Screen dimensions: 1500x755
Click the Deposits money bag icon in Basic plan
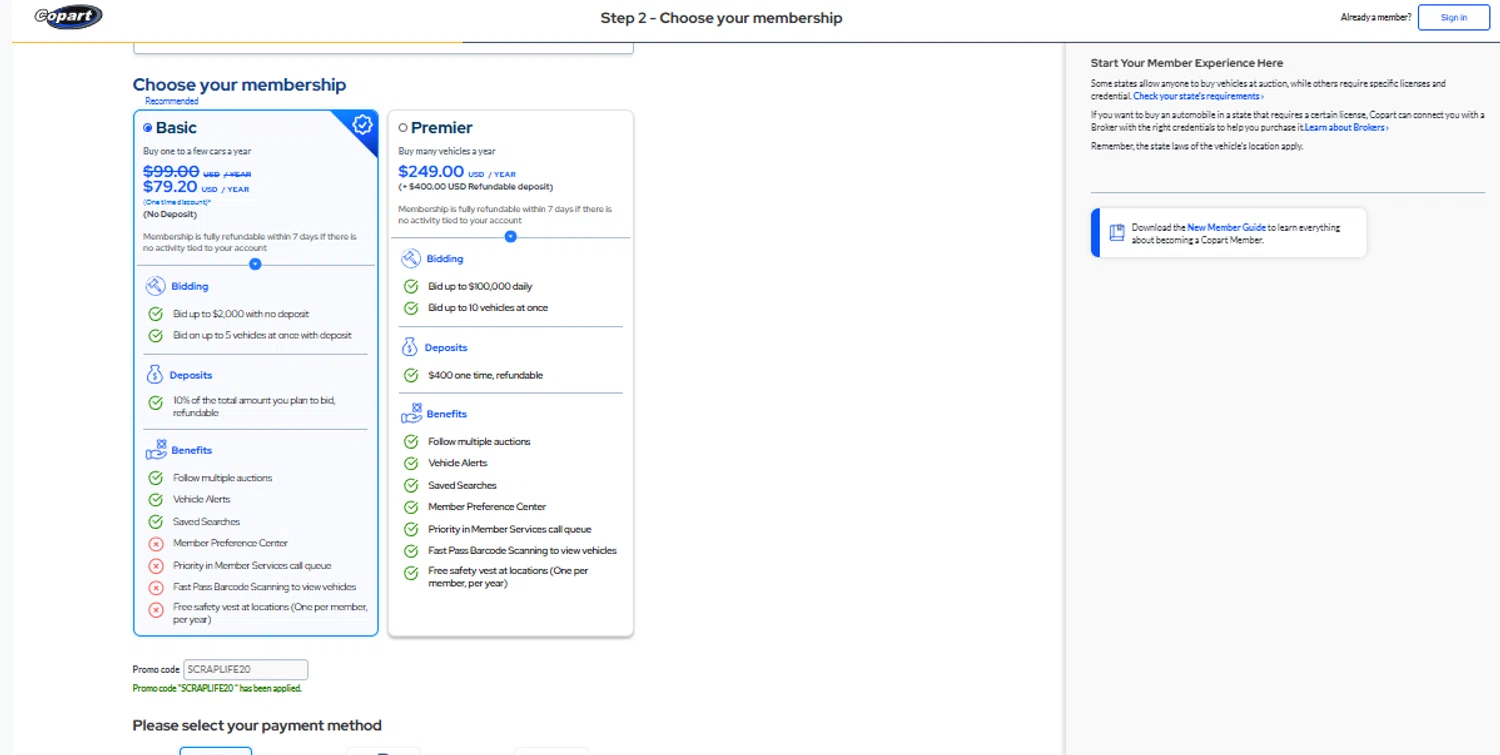(x=154, y=375)
